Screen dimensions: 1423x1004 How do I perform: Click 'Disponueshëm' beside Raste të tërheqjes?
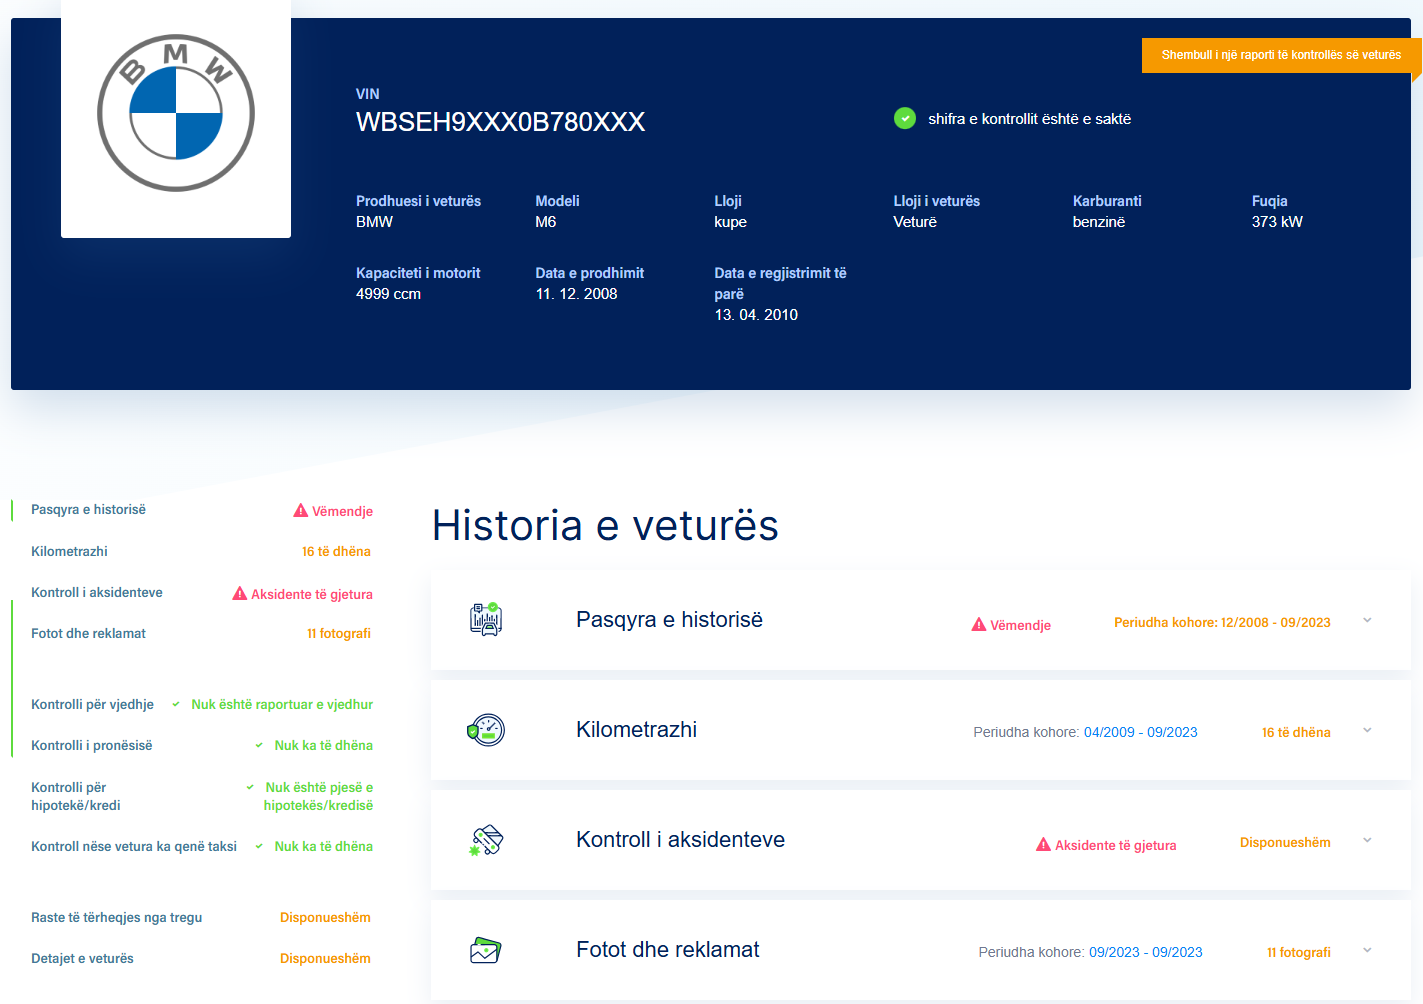(x=325, y=918)
